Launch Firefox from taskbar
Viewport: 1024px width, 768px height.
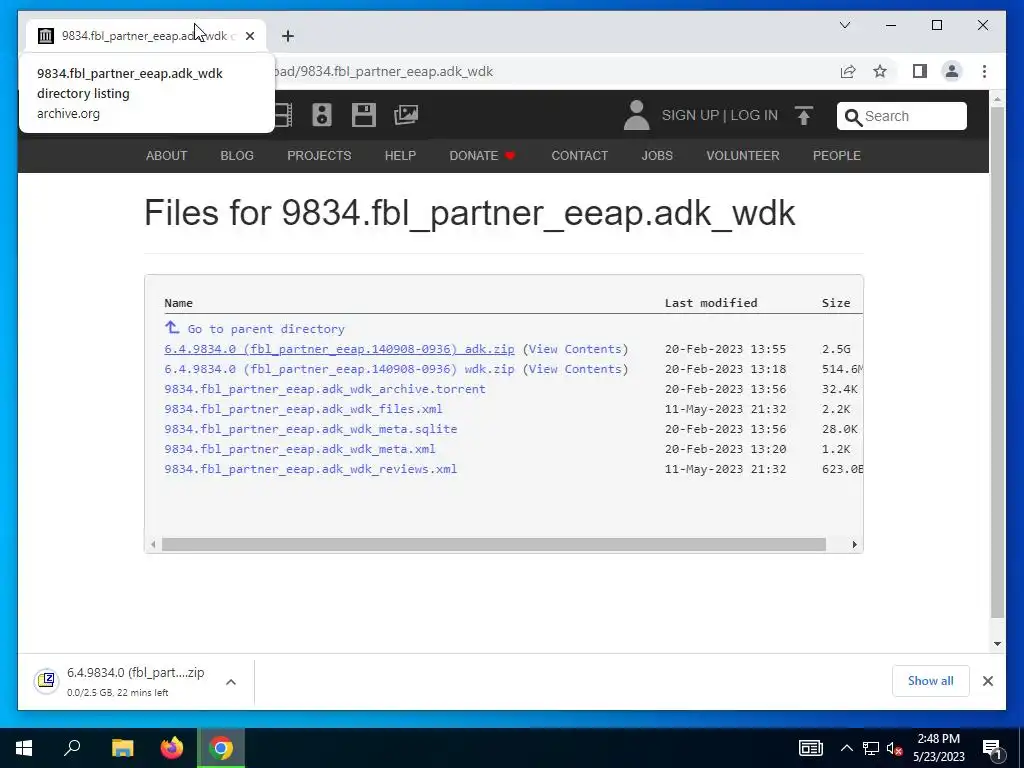tap(172, 748)
